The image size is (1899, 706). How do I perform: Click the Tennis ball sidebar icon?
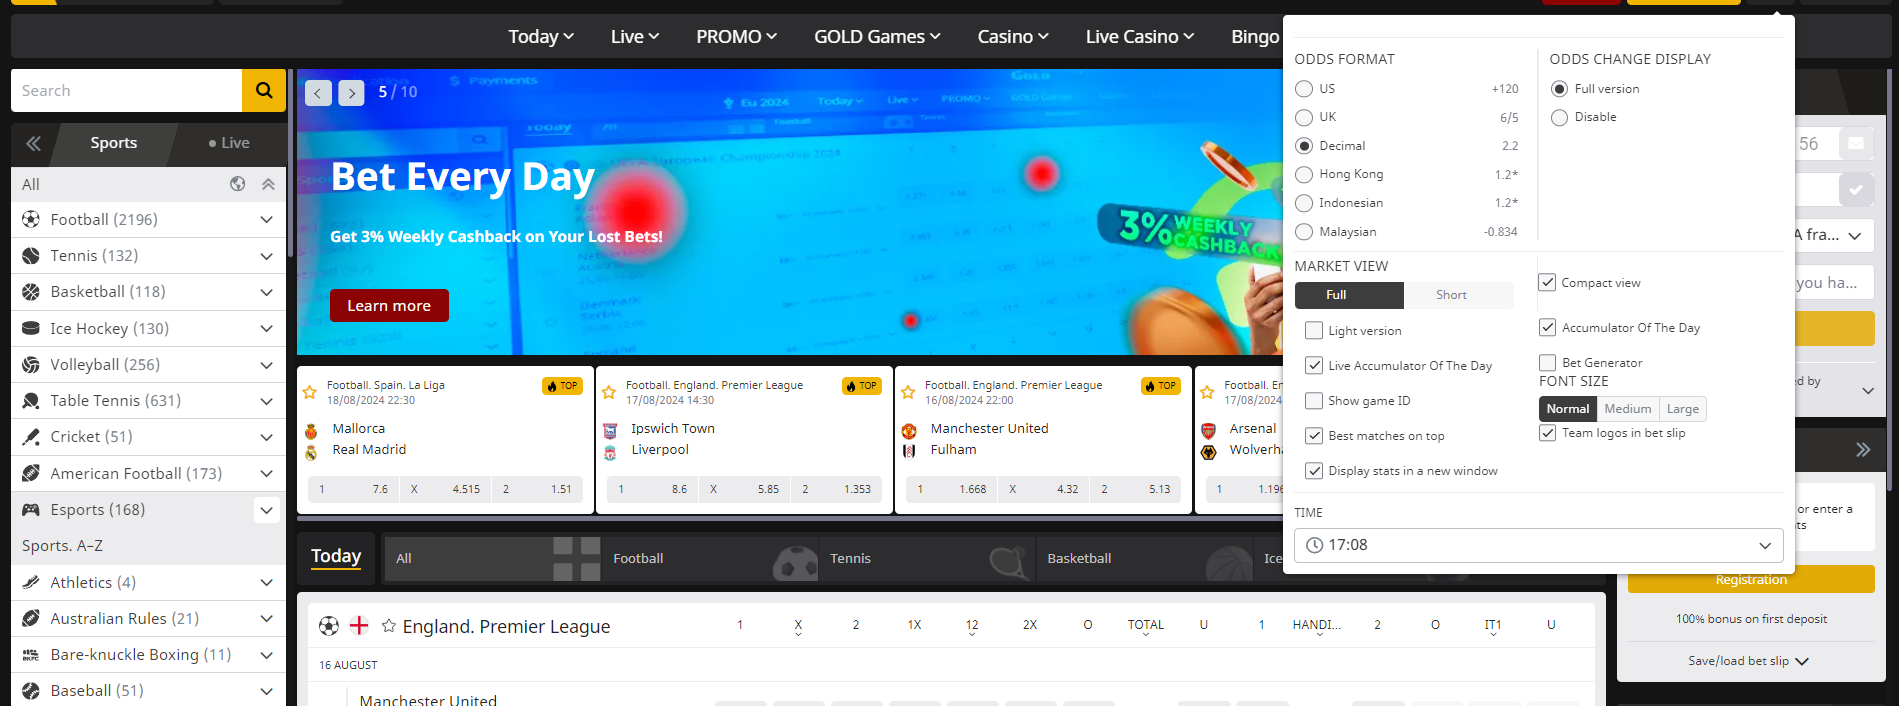pyautogui.click(x=31, y=256)
